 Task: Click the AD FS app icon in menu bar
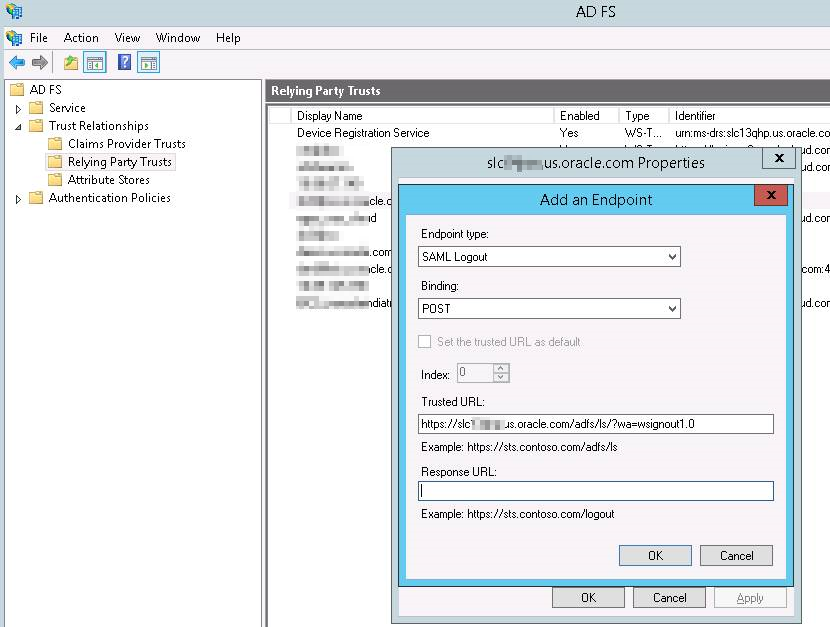(x=14, y=38)
